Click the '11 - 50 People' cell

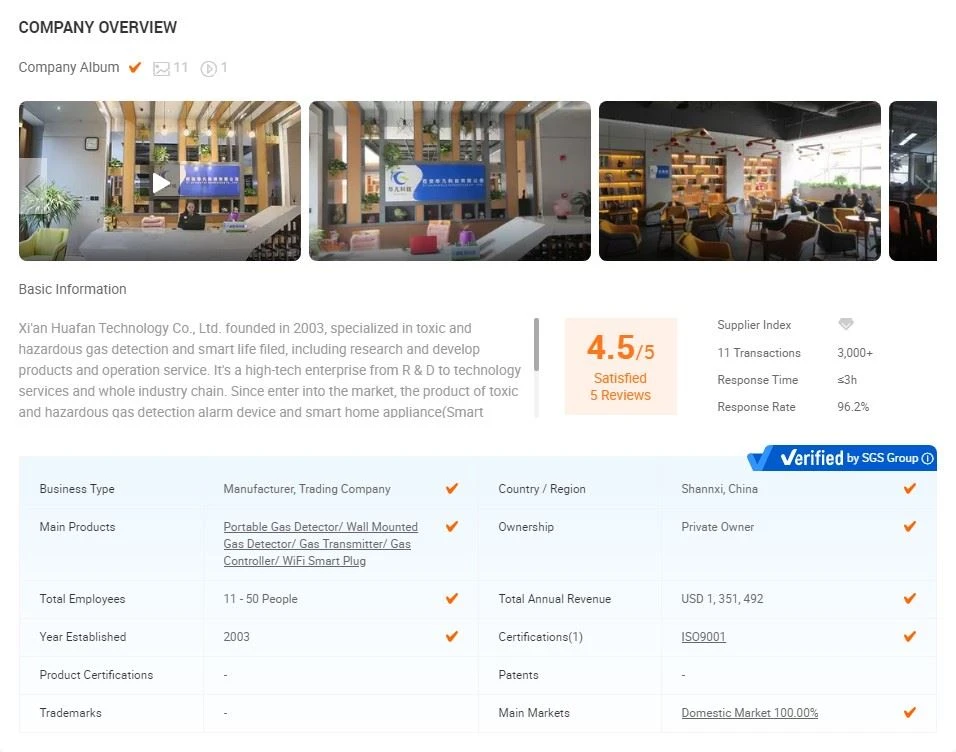click(260, 598)
